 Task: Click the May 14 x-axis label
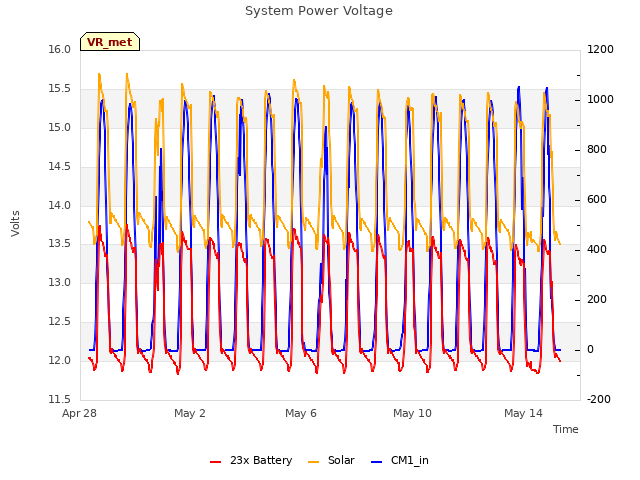pyautogui.click(x=523, y=413)
